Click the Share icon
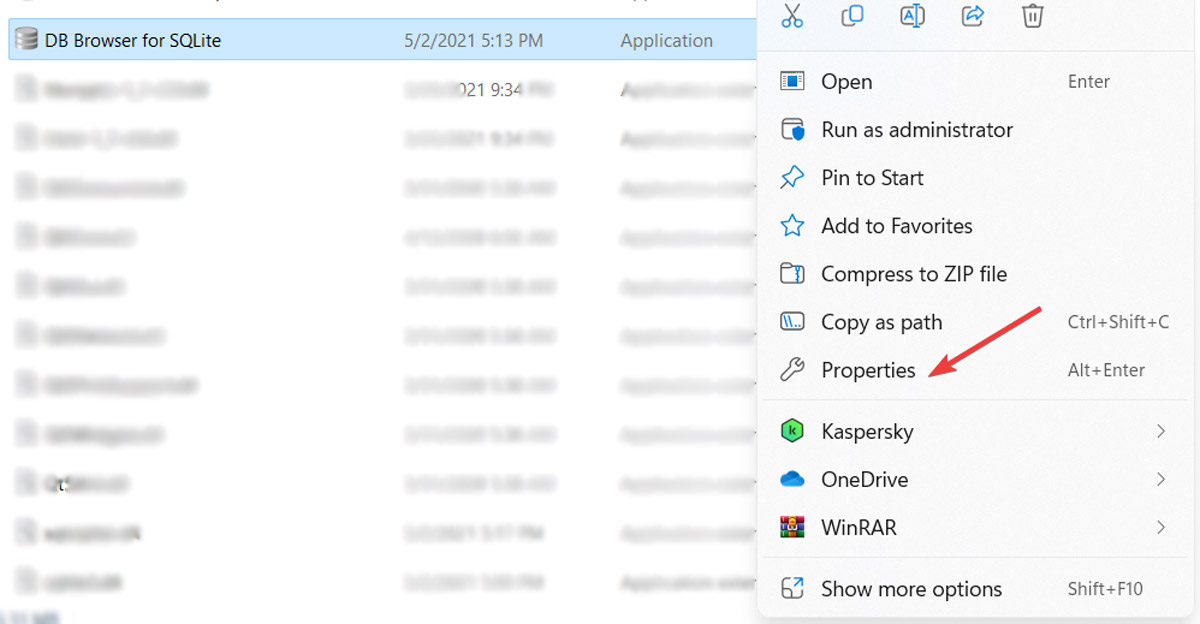1200x624 pixels. (x=972, y=15)
